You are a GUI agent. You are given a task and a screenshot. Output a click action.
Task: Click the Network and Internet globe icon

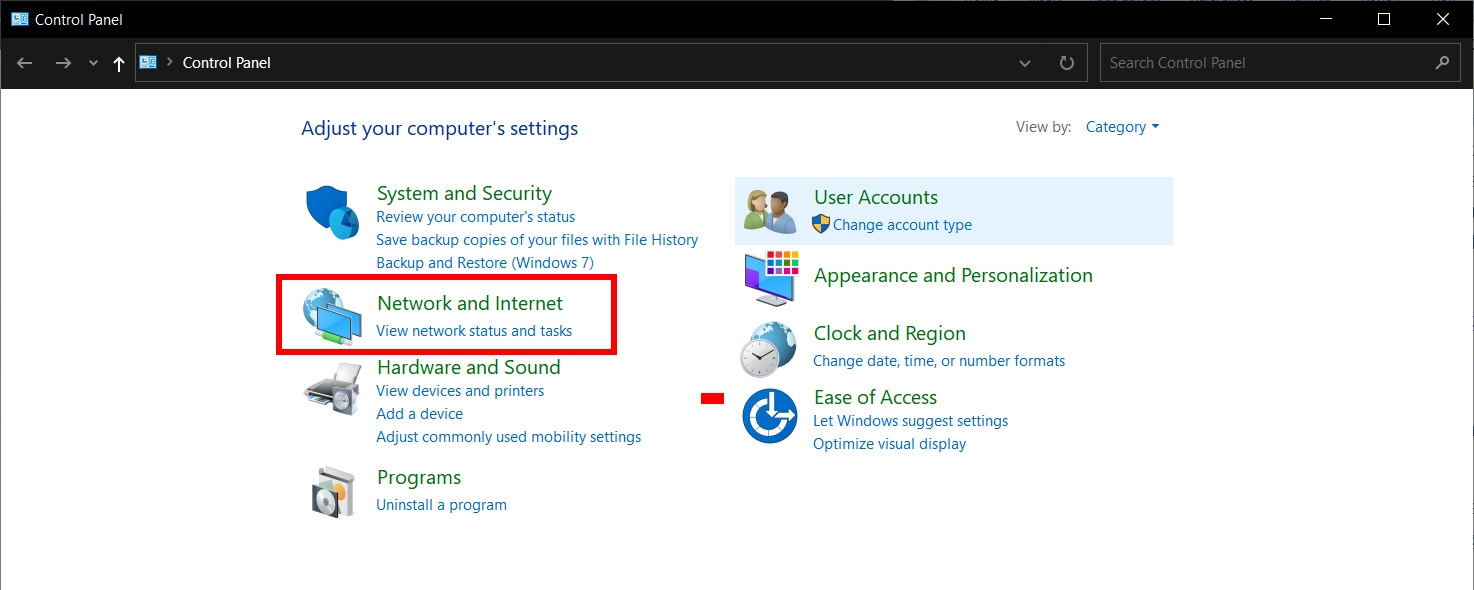click(x=332, y=316)
